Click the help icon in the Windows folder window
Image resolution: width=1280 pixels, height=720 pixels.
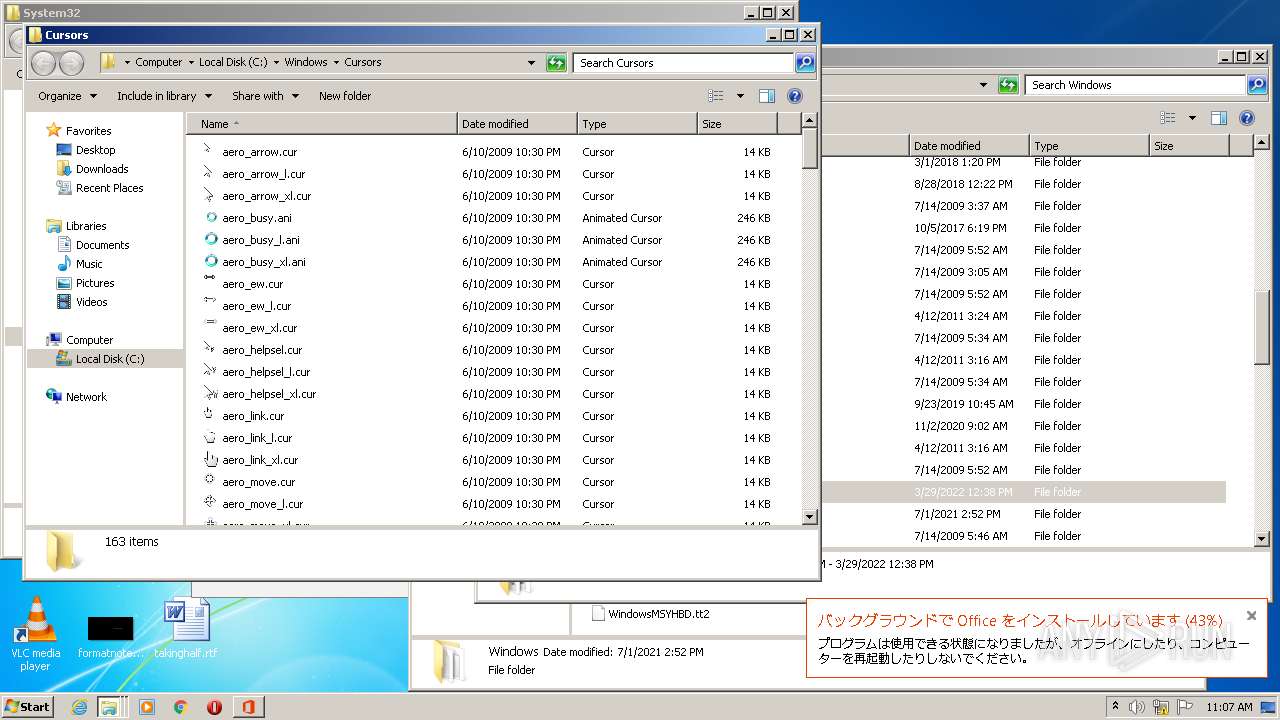coord(1247,118)
